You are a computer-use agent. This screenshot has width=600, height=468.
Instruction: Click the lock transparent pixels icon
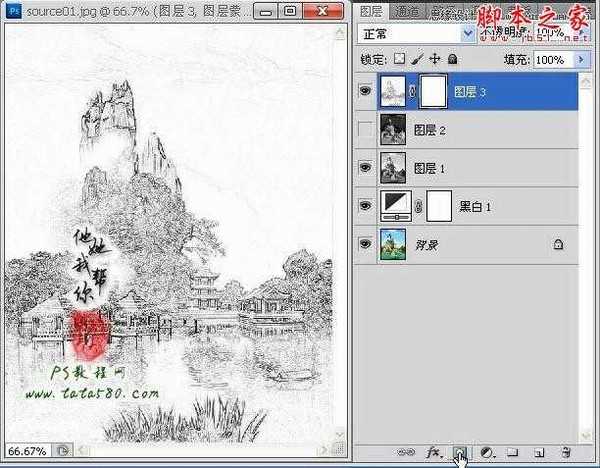click(x=399, y=59)
